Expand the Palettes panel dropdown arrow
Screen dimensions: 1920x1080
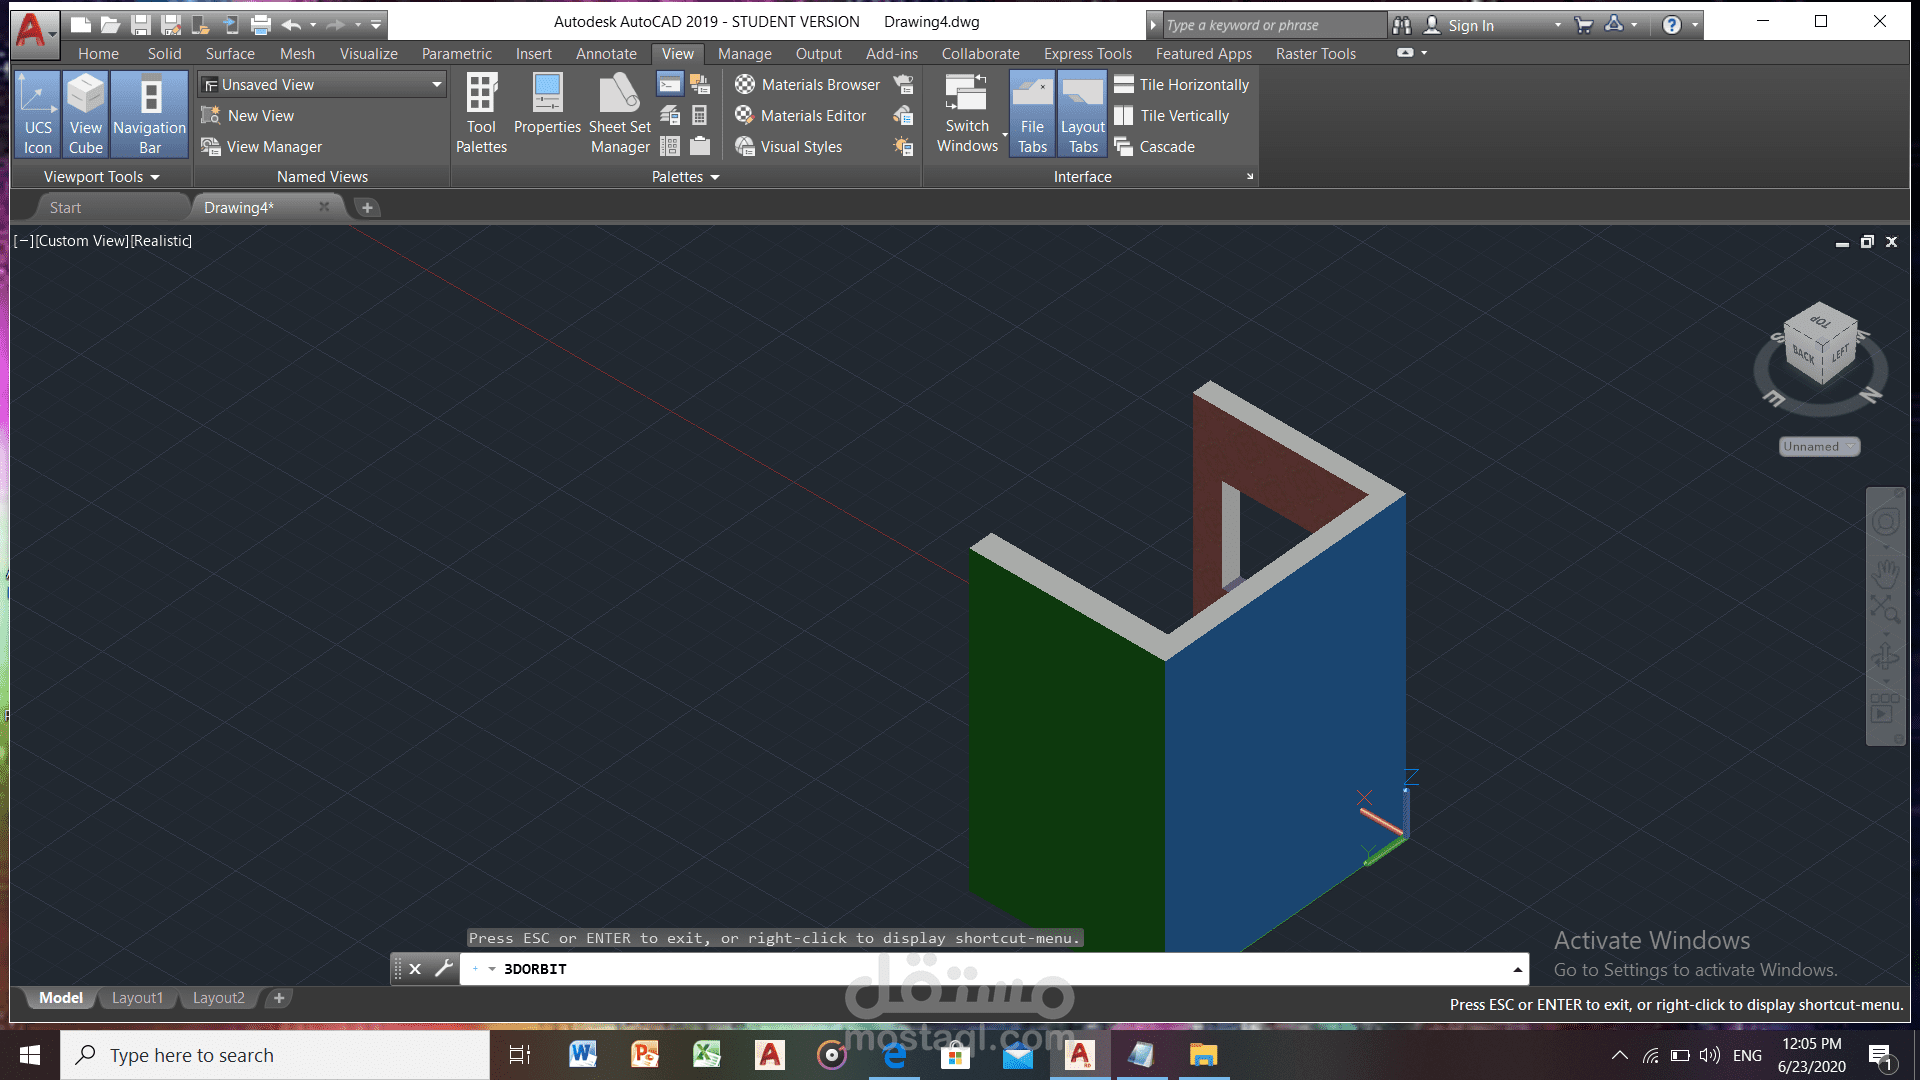[715, 177]
